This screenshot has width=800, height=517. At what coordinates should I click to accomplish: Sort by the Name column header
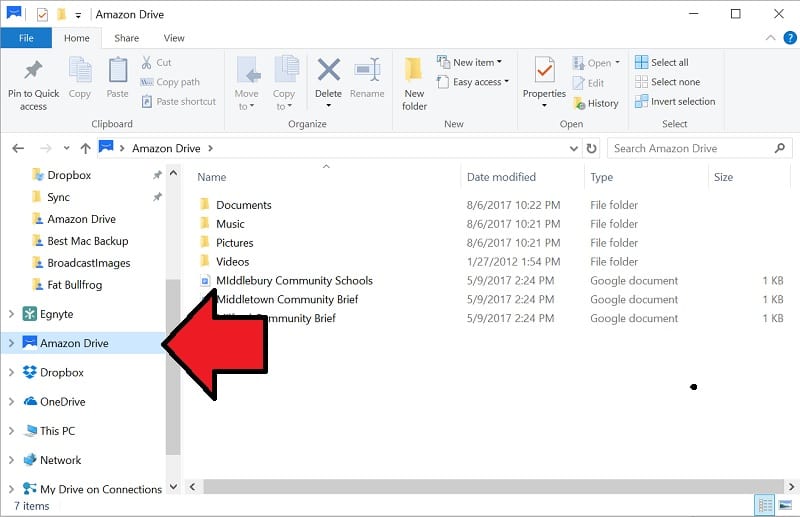212,177
